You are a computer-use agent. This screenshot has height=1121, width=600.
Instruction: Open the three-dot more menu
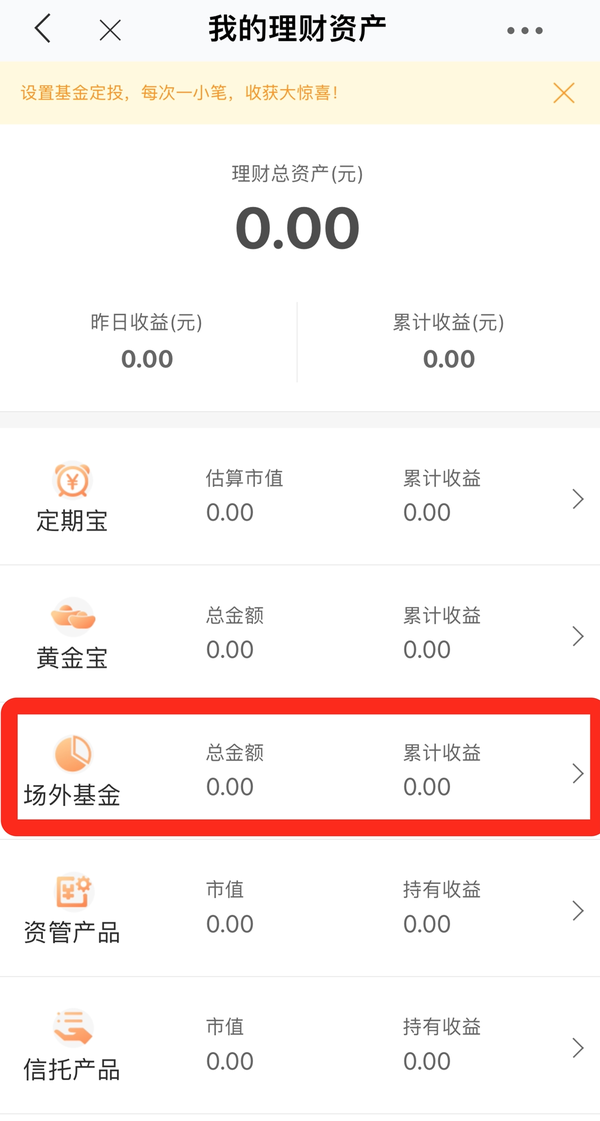pyautogui.click(x=524, y=30)
